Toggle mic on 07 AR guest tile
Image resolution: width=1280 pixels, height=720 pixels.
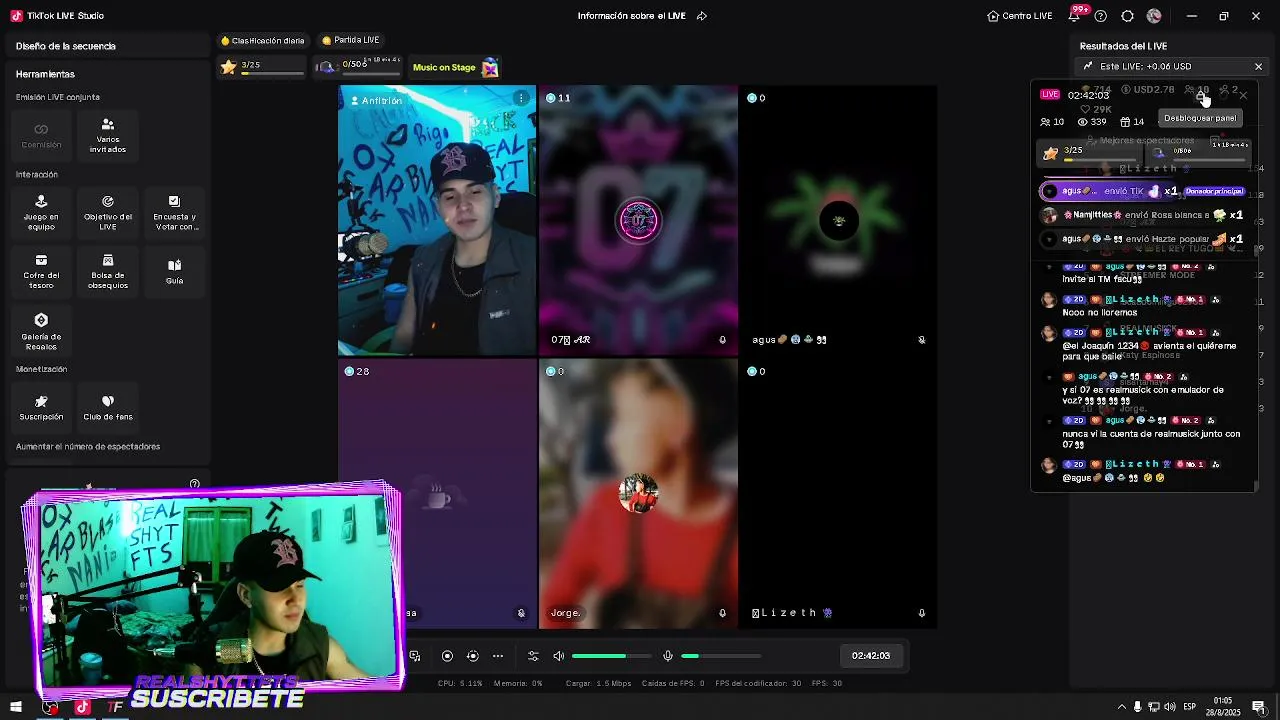pos(722,340)
